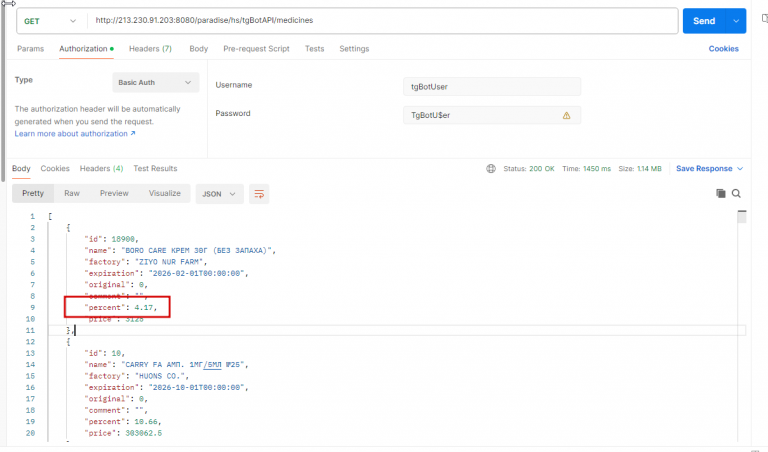Viewport: 768px width, 452px height.
Task: Open the request Body tab
Action: (198, 48)
